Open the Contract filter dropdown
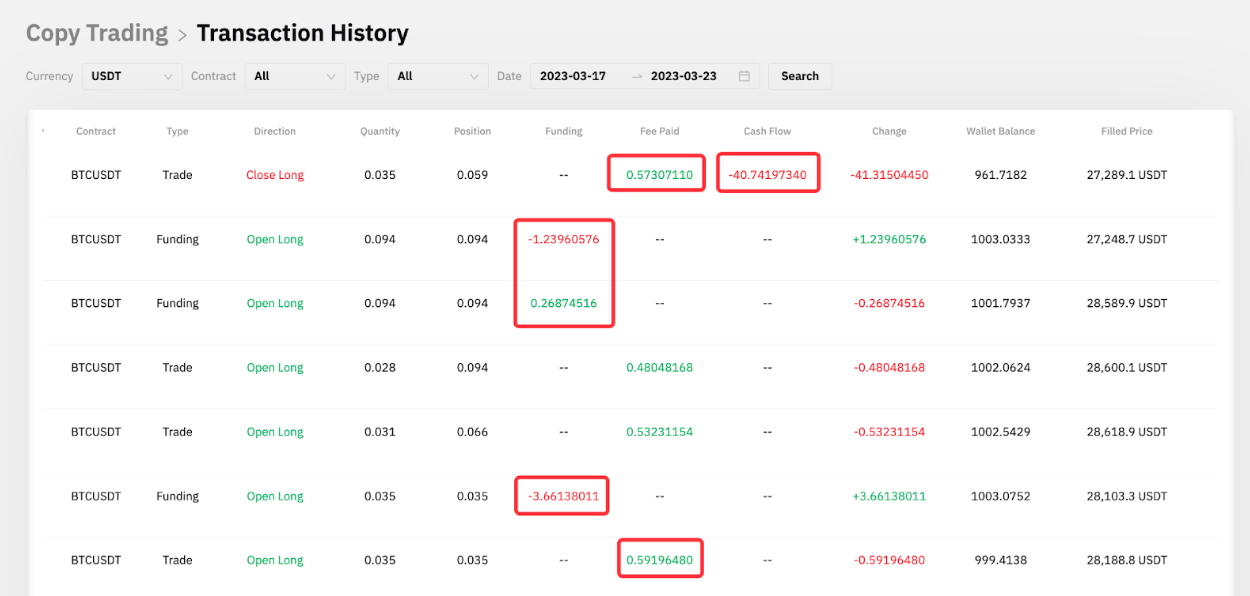 [295, 76]
